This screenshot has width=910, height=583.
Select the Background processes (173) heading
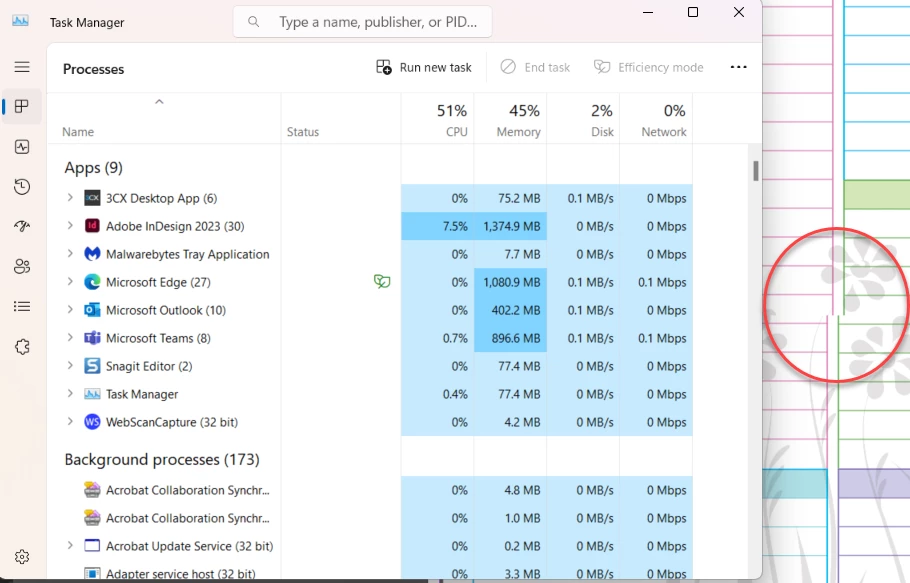pyautogui.click(x=162, y=459)
